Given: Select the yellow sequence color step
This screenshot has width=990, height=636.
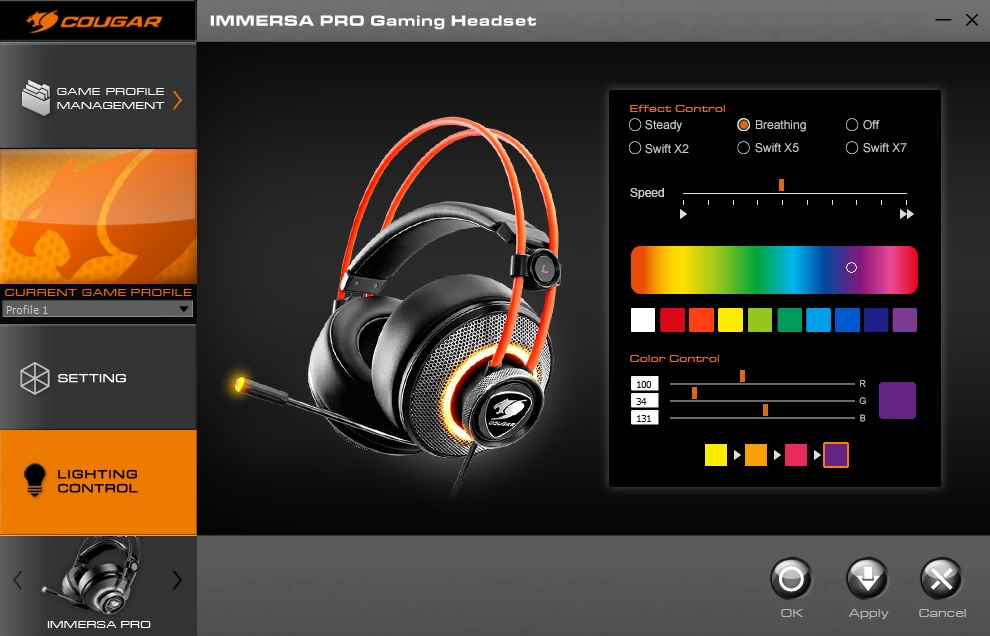Looking at the screenshot, I should (716, 455).
